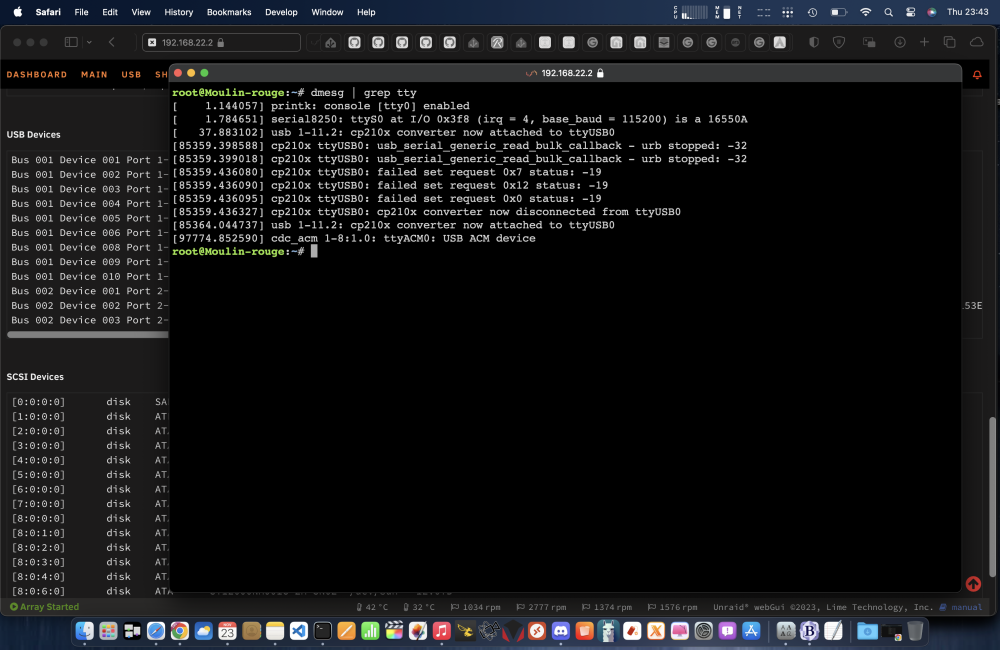Screen dimensions: 1000x650
Task: Open the File menu
Action: (81, 12)
